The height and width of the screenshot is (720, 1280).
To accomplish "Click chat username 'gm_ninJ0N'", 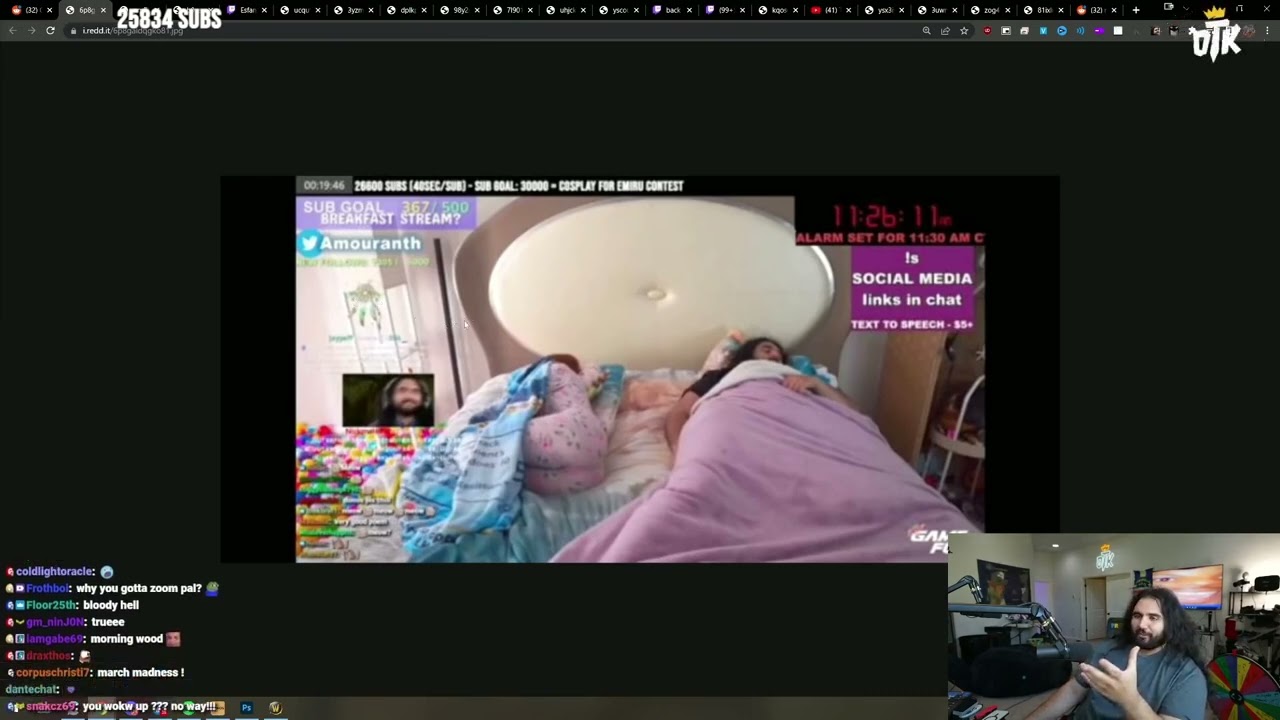I will click(55, 622).
